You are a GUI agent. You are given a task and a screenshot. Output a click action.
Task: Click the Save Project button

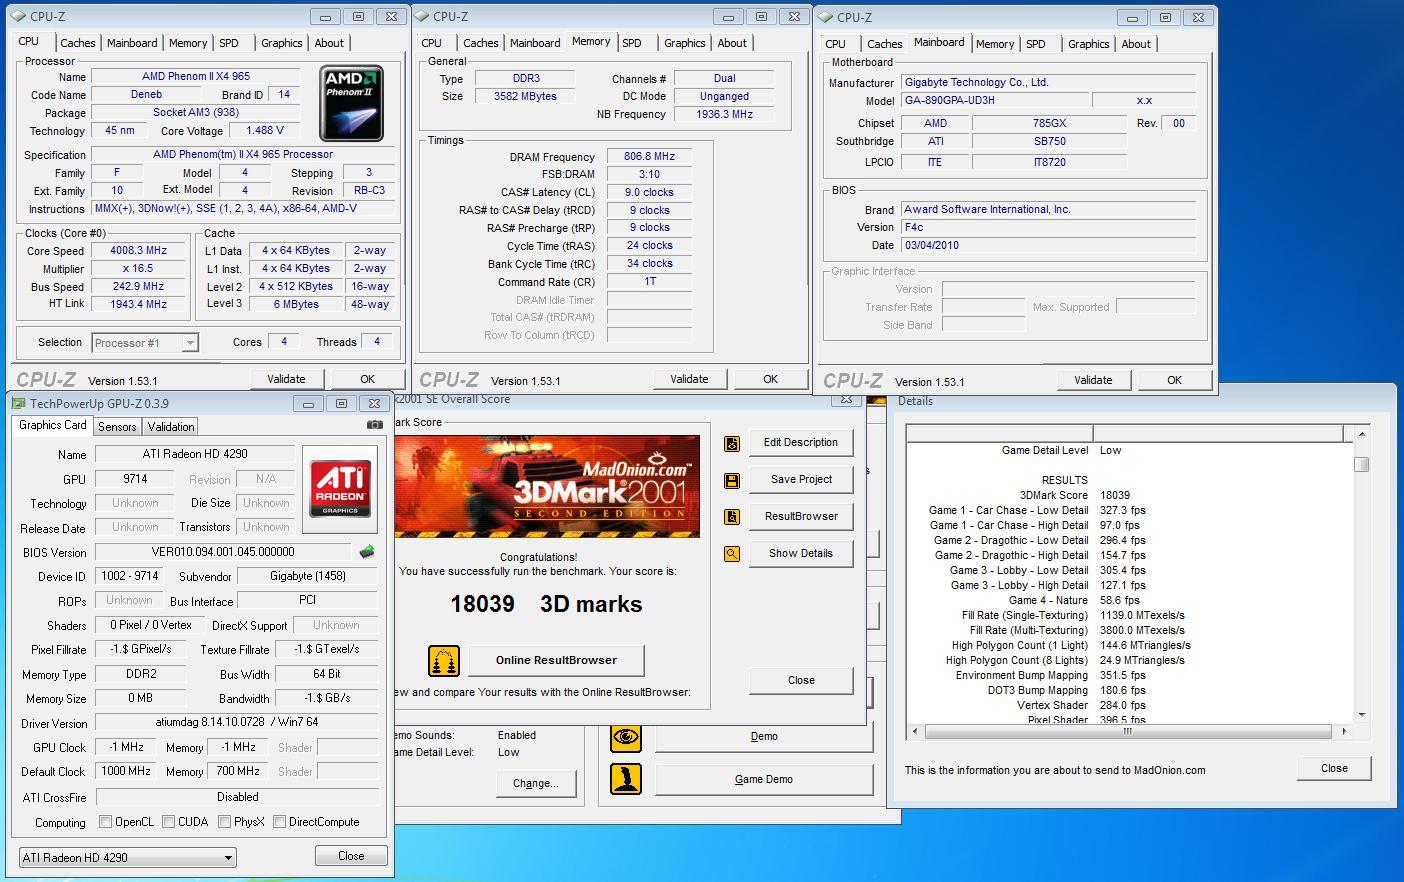pos(801,479)
